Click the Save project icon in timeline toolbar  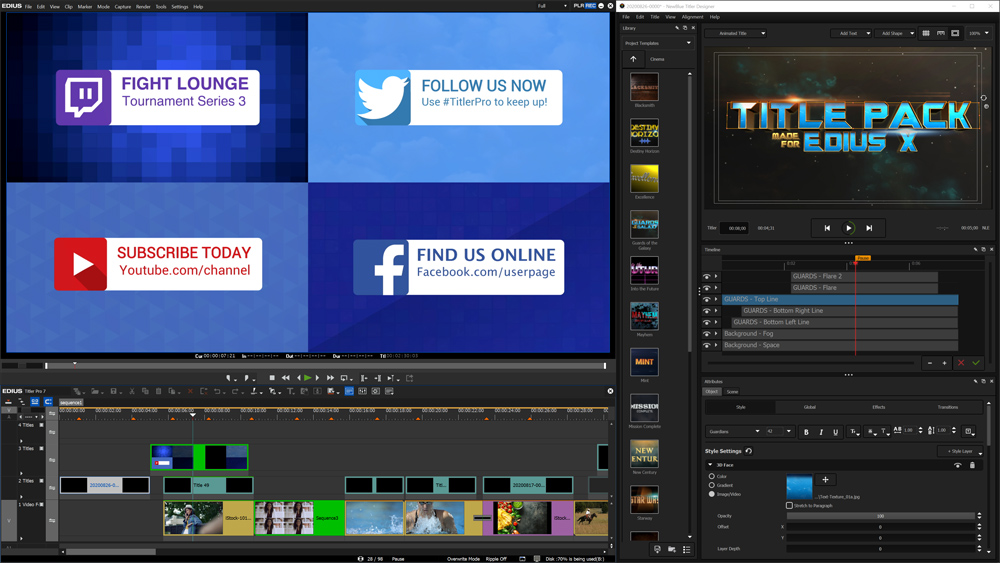pos(114,391)
